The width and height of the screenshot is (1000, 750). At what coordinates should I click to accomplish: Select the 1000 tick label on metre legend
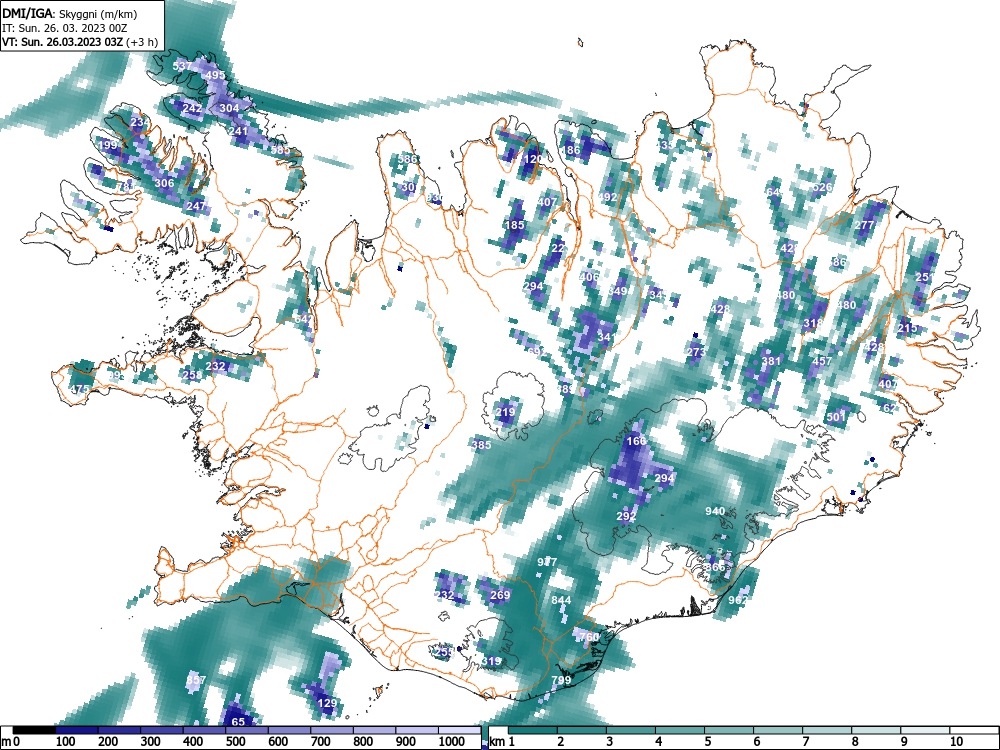pyautogui.click(x=452, y=742)
